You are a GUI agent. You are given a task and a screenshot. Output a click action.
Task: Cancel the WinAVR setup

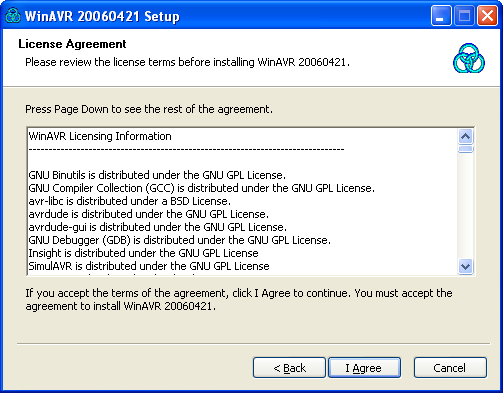coord(450,368)
